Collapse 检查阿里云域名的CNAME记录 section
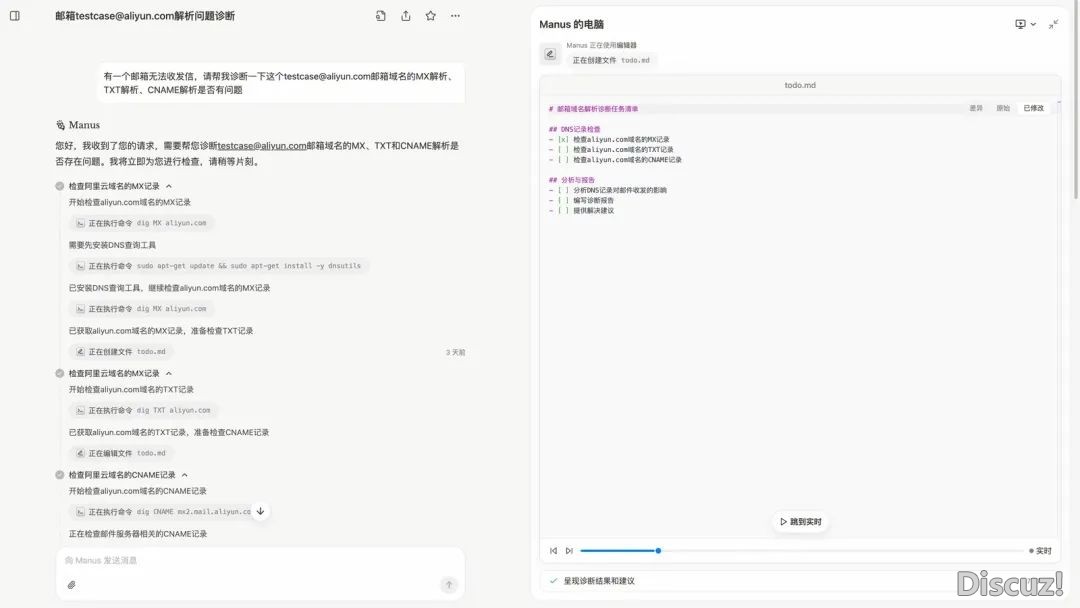This screenshot has width=1080, height=608. click(185, 475)
